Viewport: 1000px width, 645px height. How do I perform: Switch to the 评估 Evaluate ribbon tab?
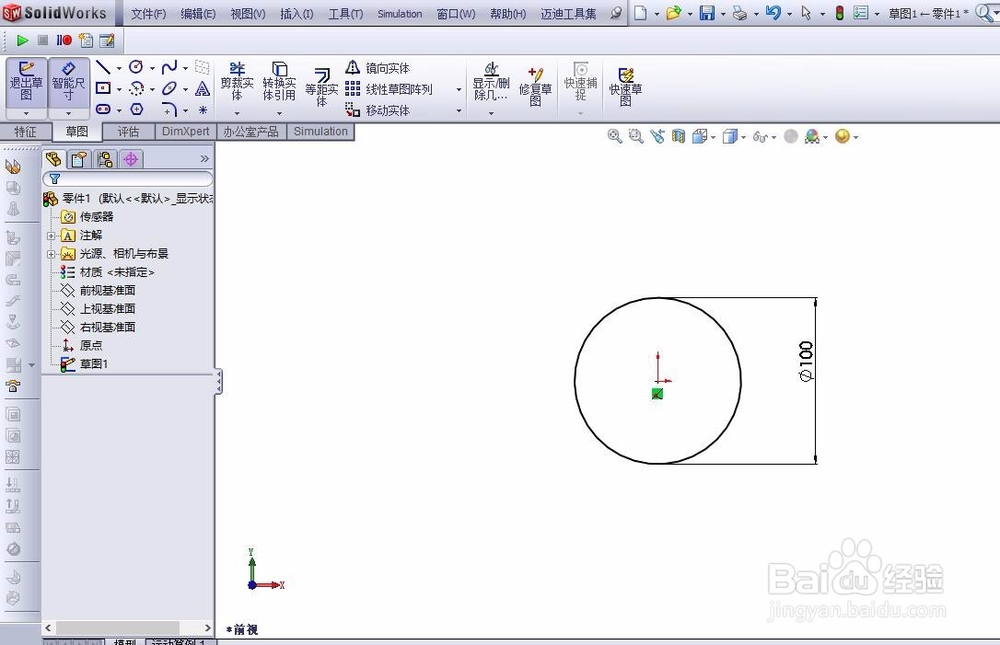128,131
